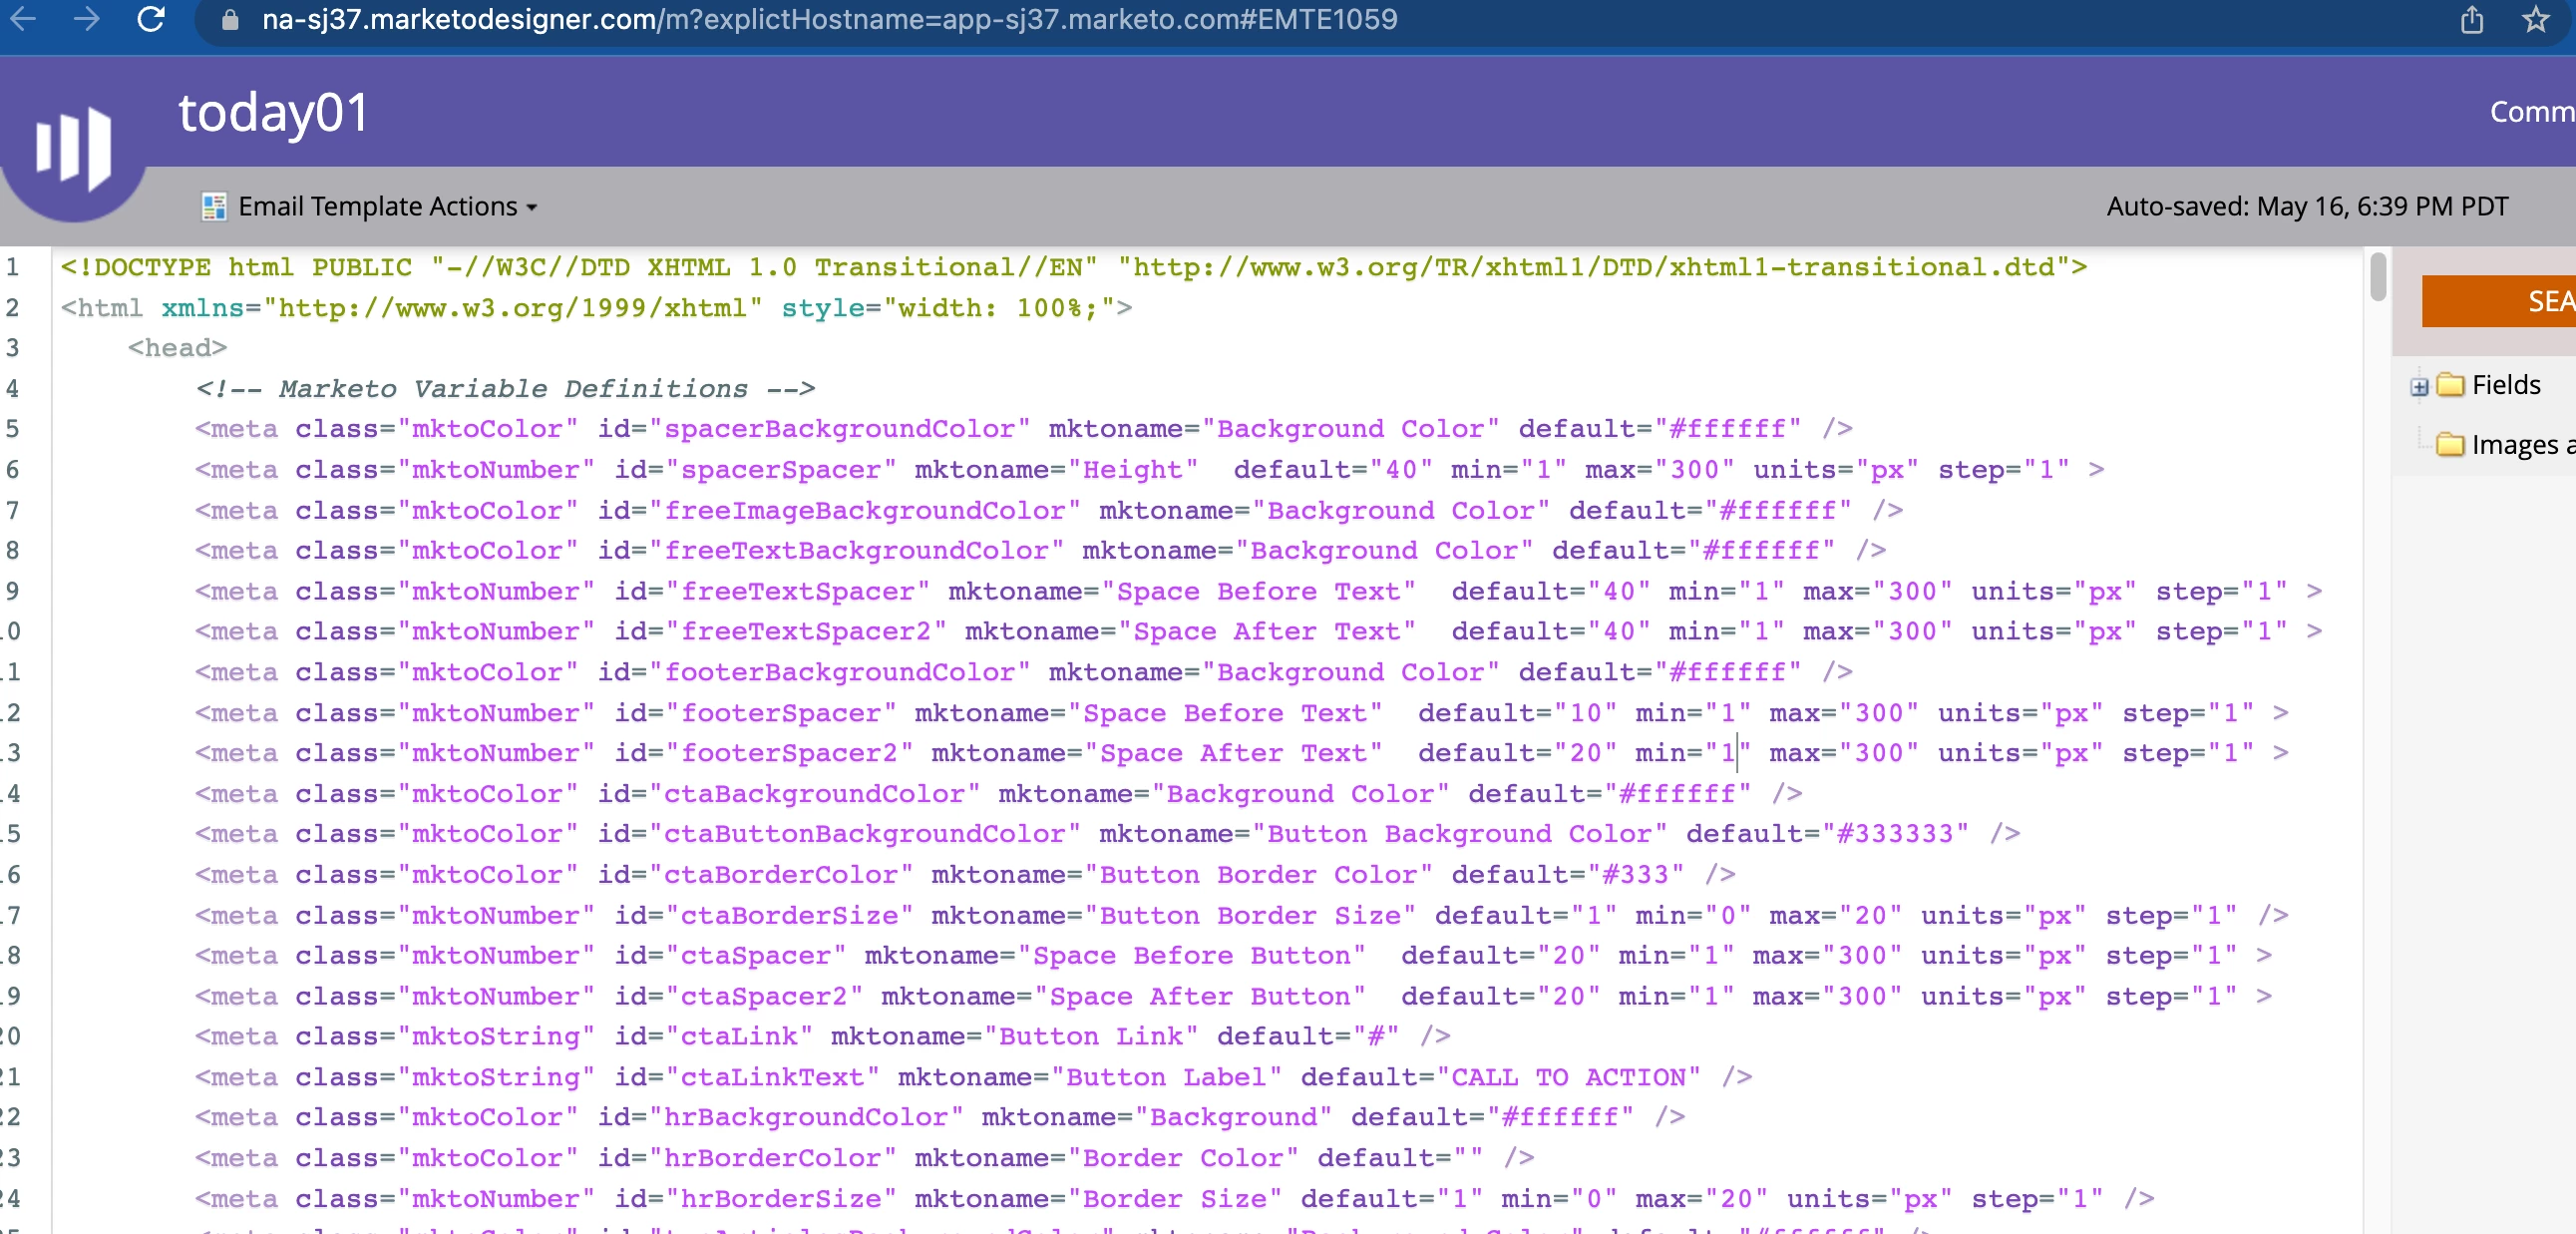Image resolution: width=2576 pixels, height=1234 pixels.
Task: Click the padlock site info icon
Action: 230,19
